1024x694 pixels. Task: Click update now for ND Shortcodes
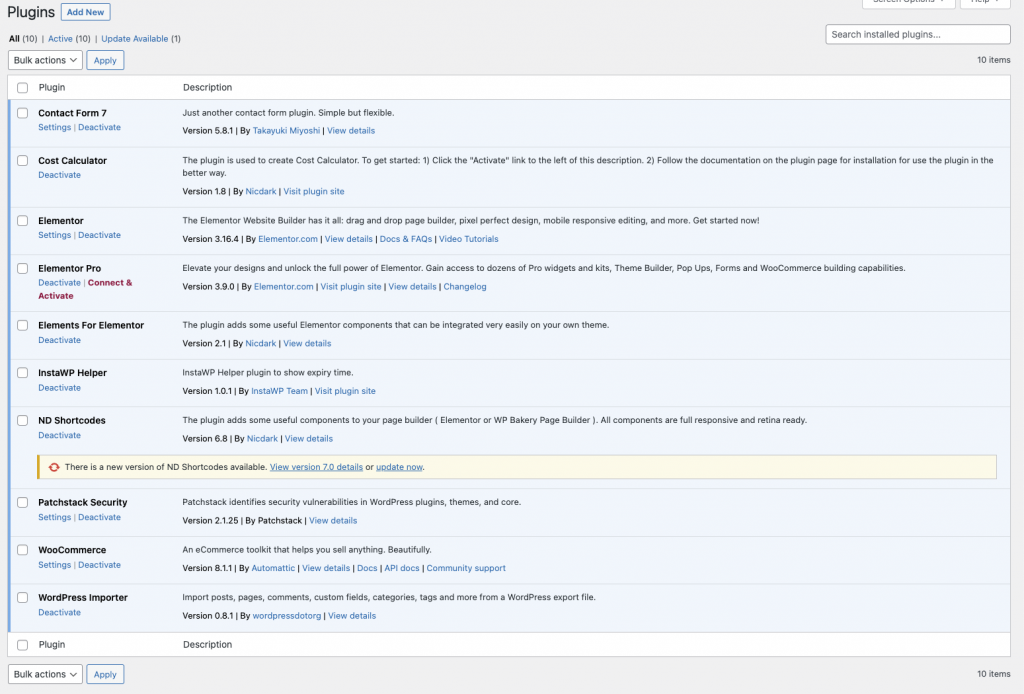(399, 467)
